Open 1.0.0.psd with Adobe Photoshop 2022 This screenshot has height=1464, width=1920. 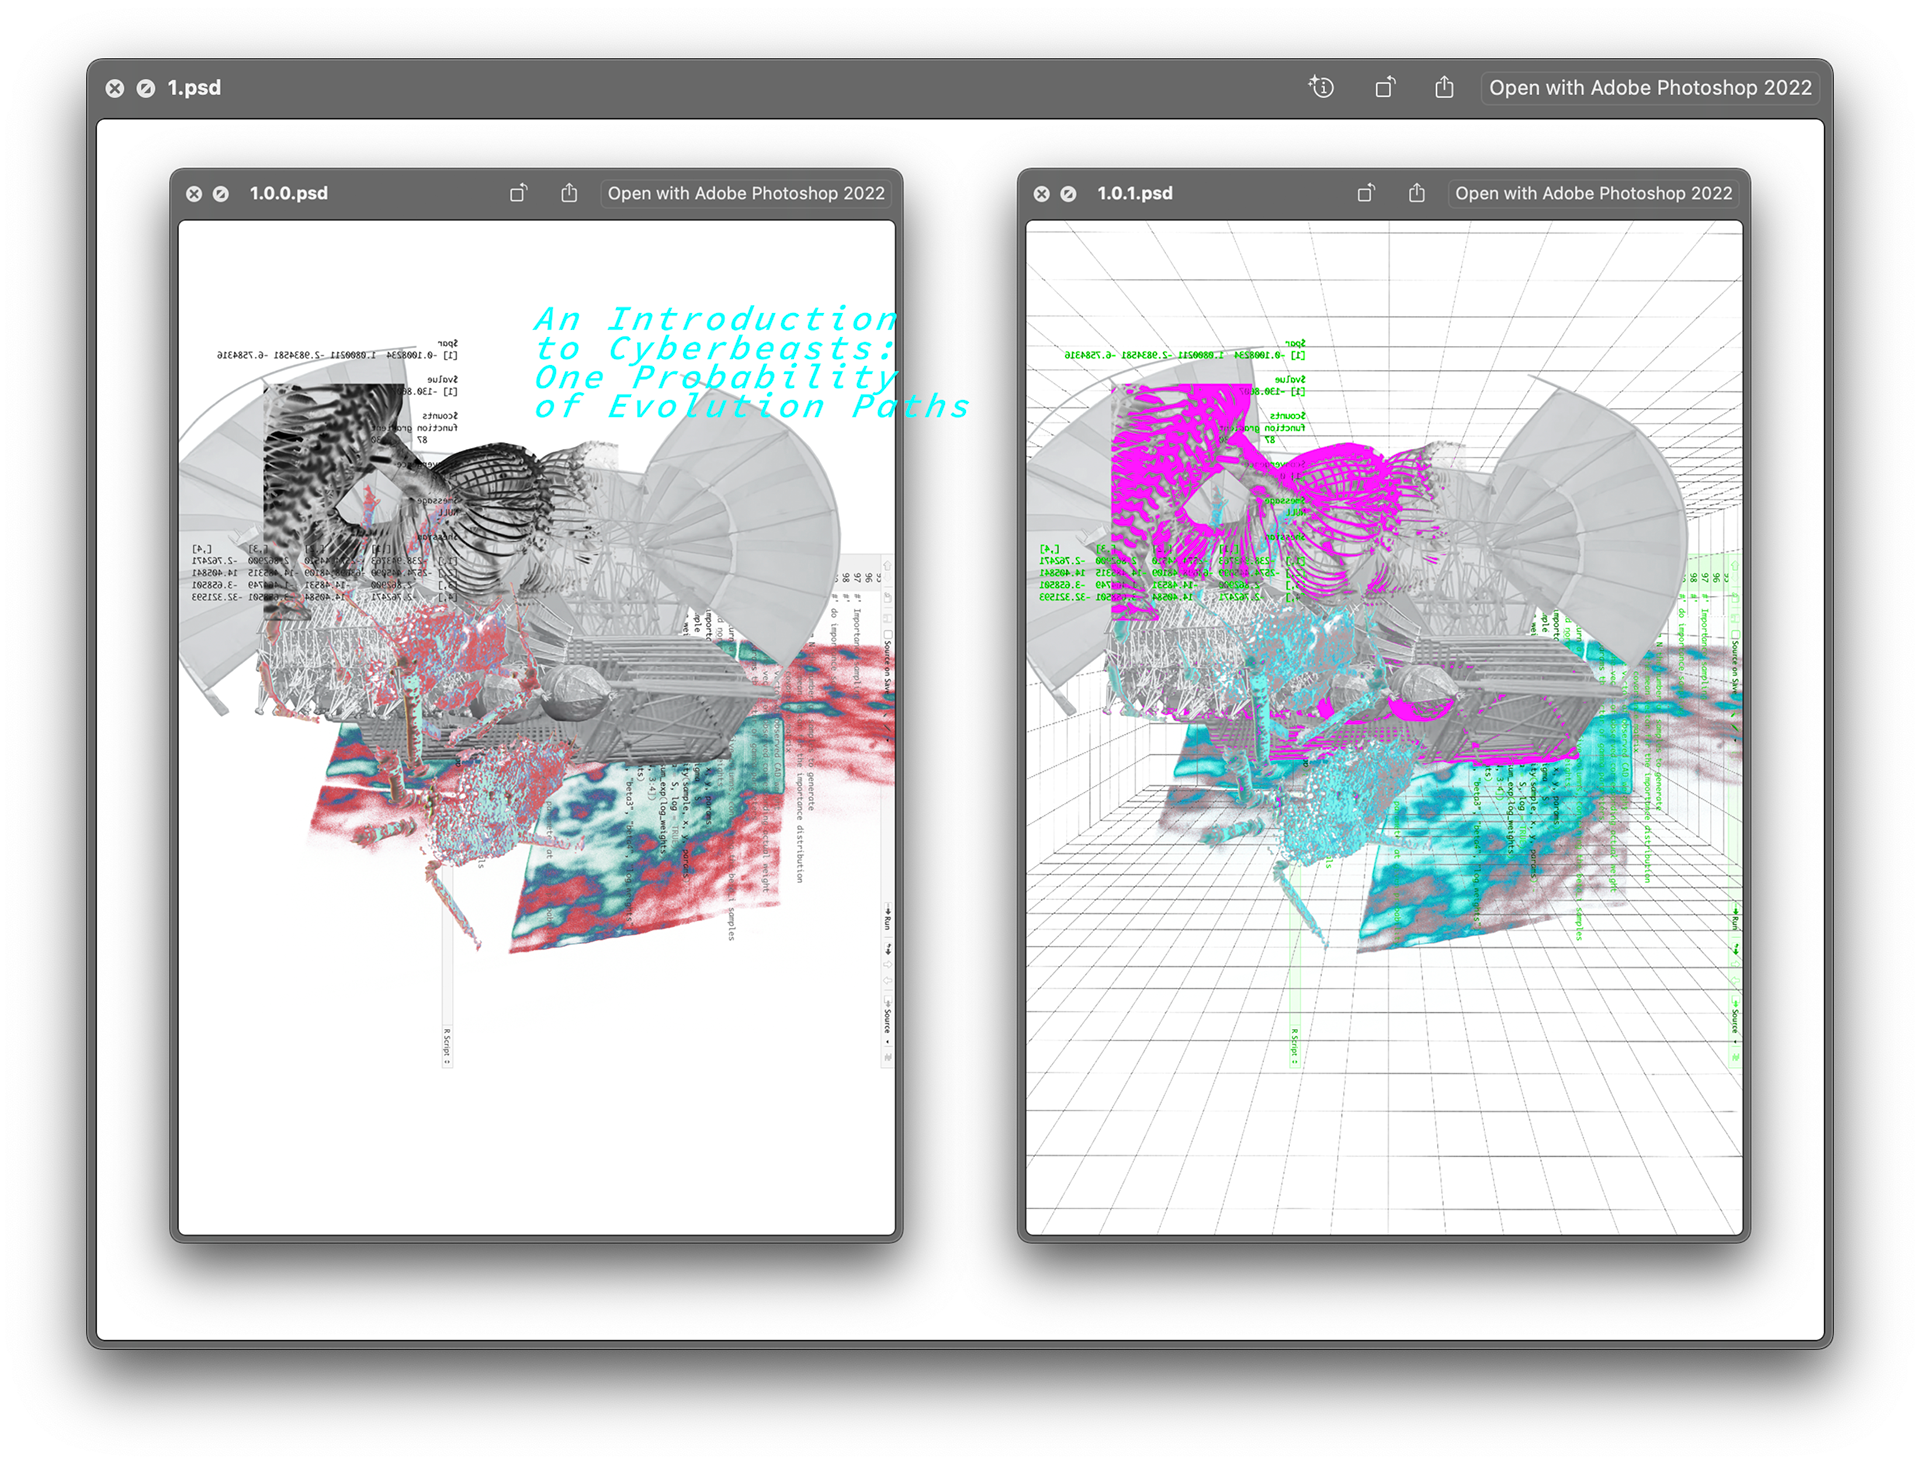(x=746, y=193)
